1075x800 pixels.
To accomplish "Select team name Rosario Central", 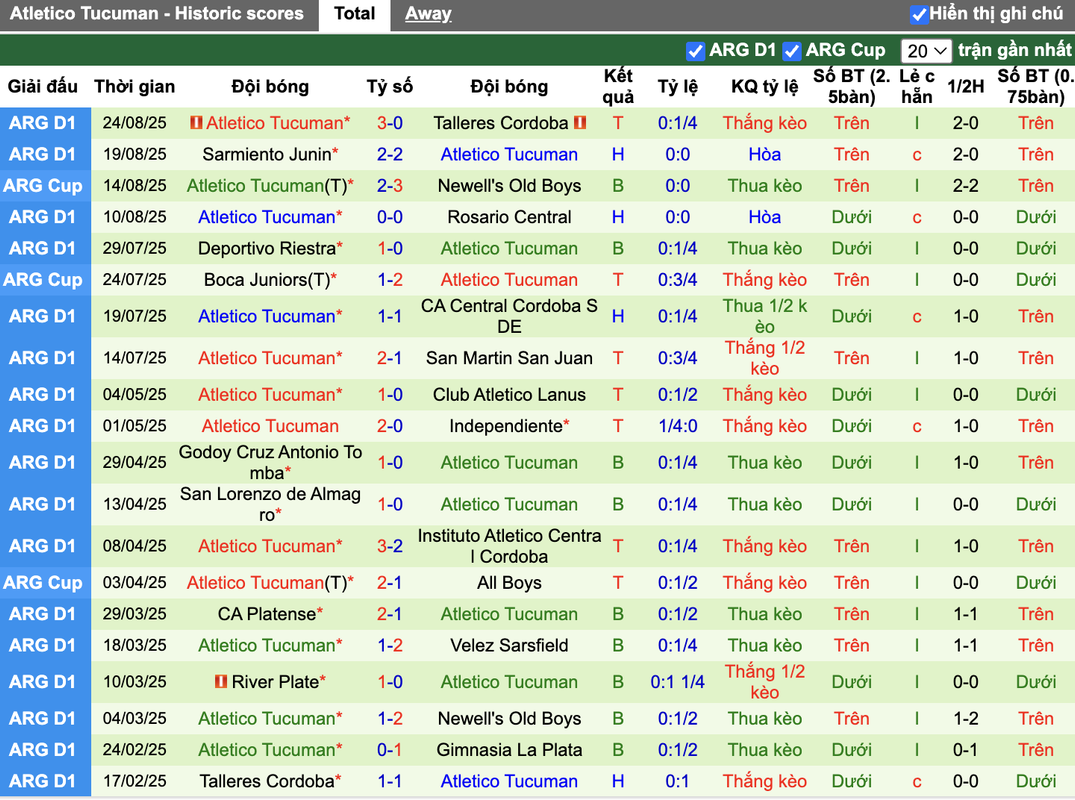I will [x=509, y=217].
